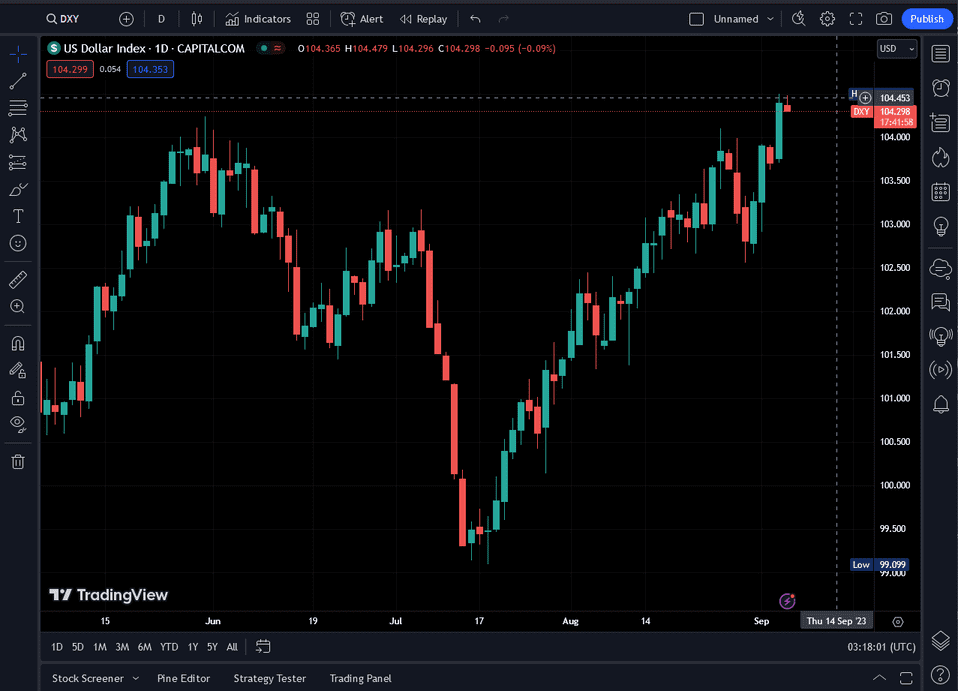Click the trash icon to remove drawings
The image size is (958, 691).
18,461
